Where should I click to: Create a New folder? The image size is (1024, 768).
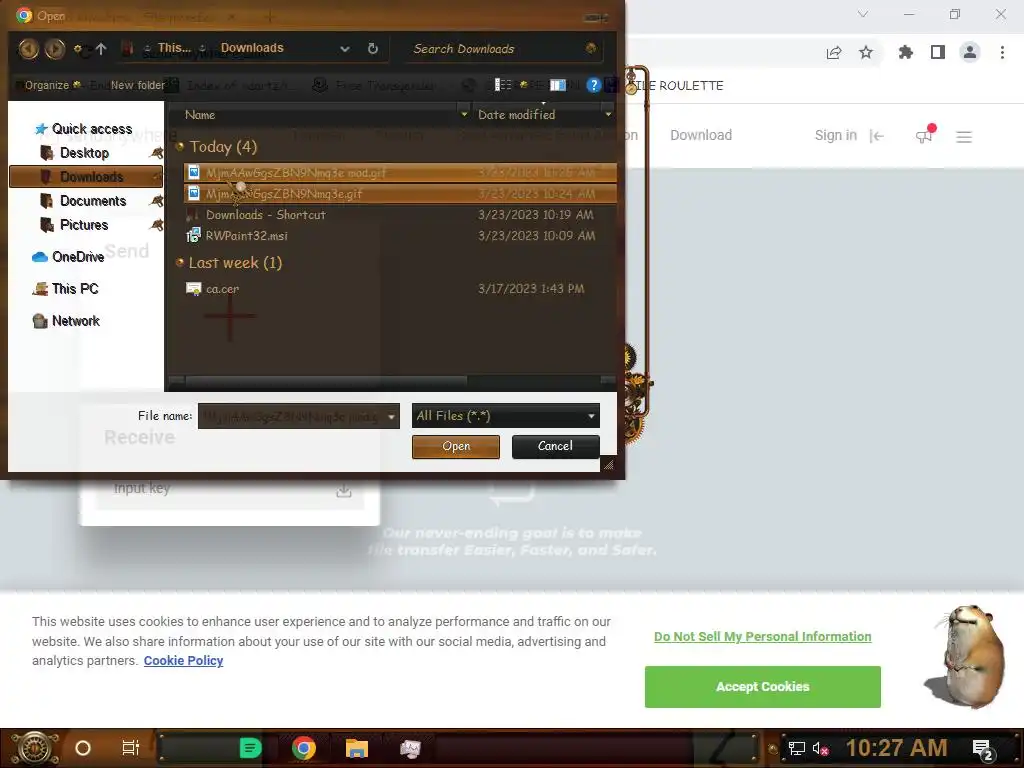(137, 85)
